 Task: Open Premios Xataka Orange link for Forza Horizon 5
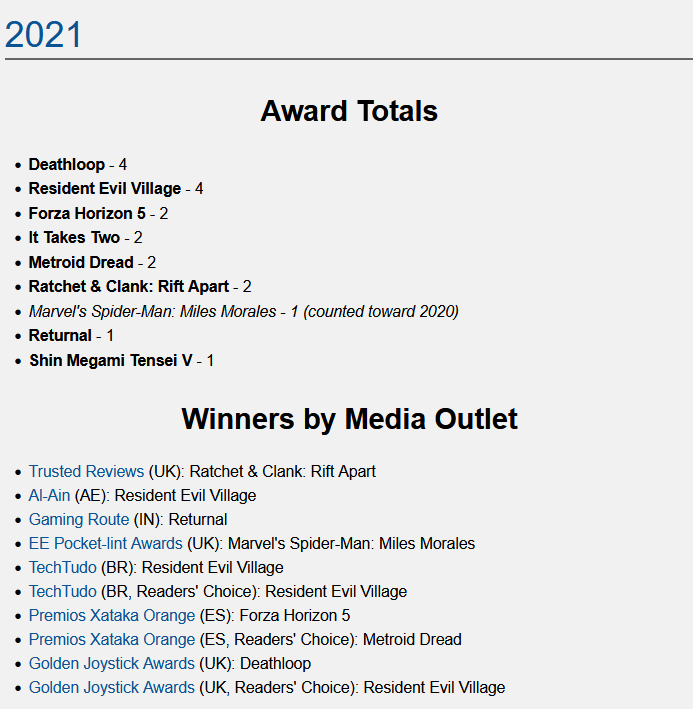(x=112, y=615)
